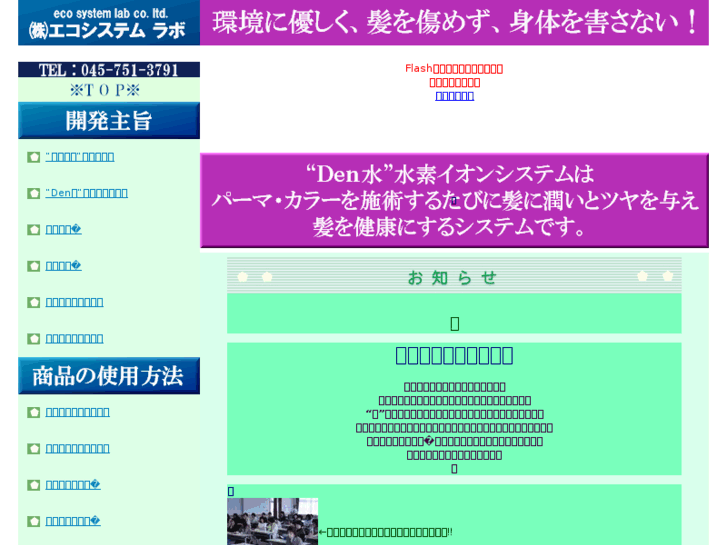Open the sidebar link starting with "Den
This screenshot has width=727, height=545.
pyautogui.click(x=87, y=193)
